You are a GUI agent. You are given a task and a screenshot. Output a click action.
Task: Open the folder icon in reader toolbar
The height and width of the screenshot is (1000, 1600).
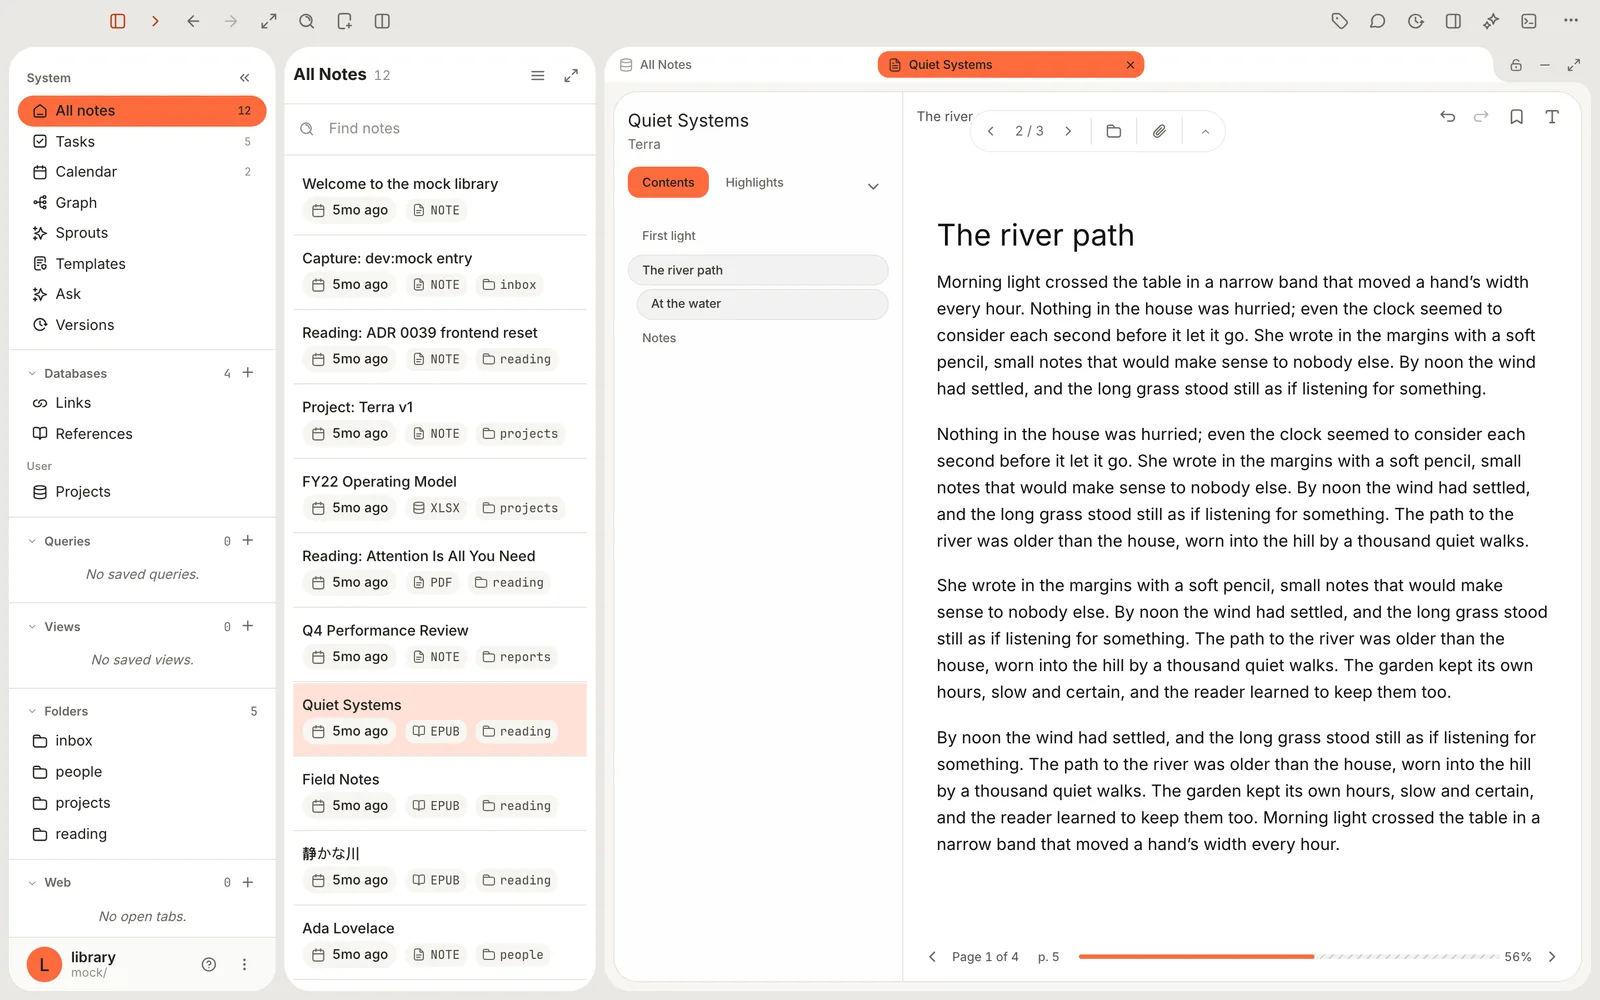tap(1114, 131)
